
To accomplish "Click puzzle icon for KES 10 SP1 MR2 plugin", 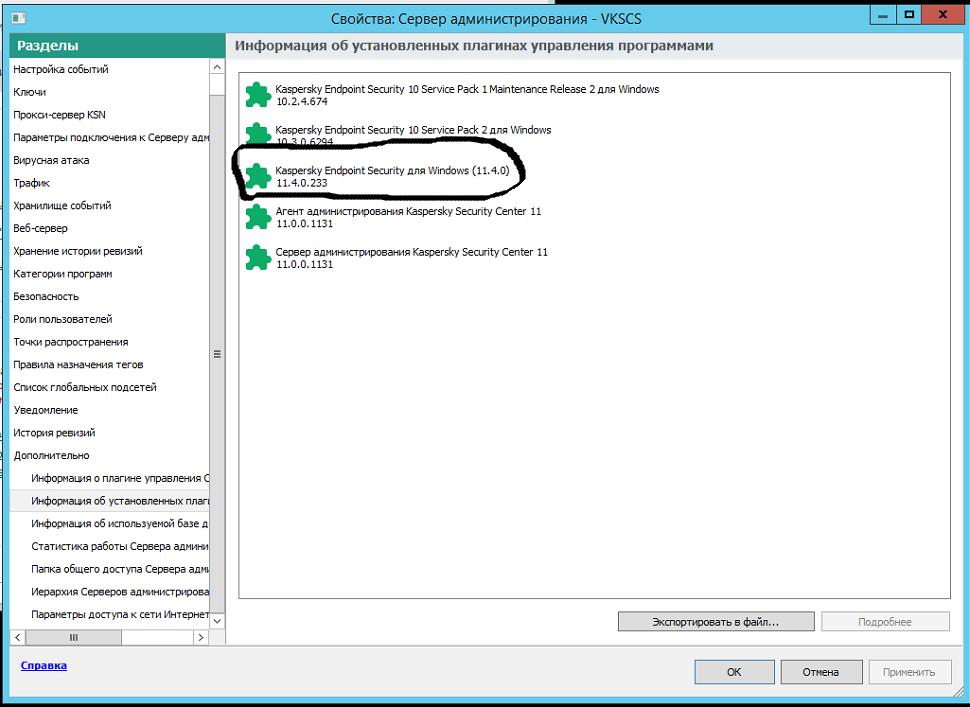I will [258, 95].
